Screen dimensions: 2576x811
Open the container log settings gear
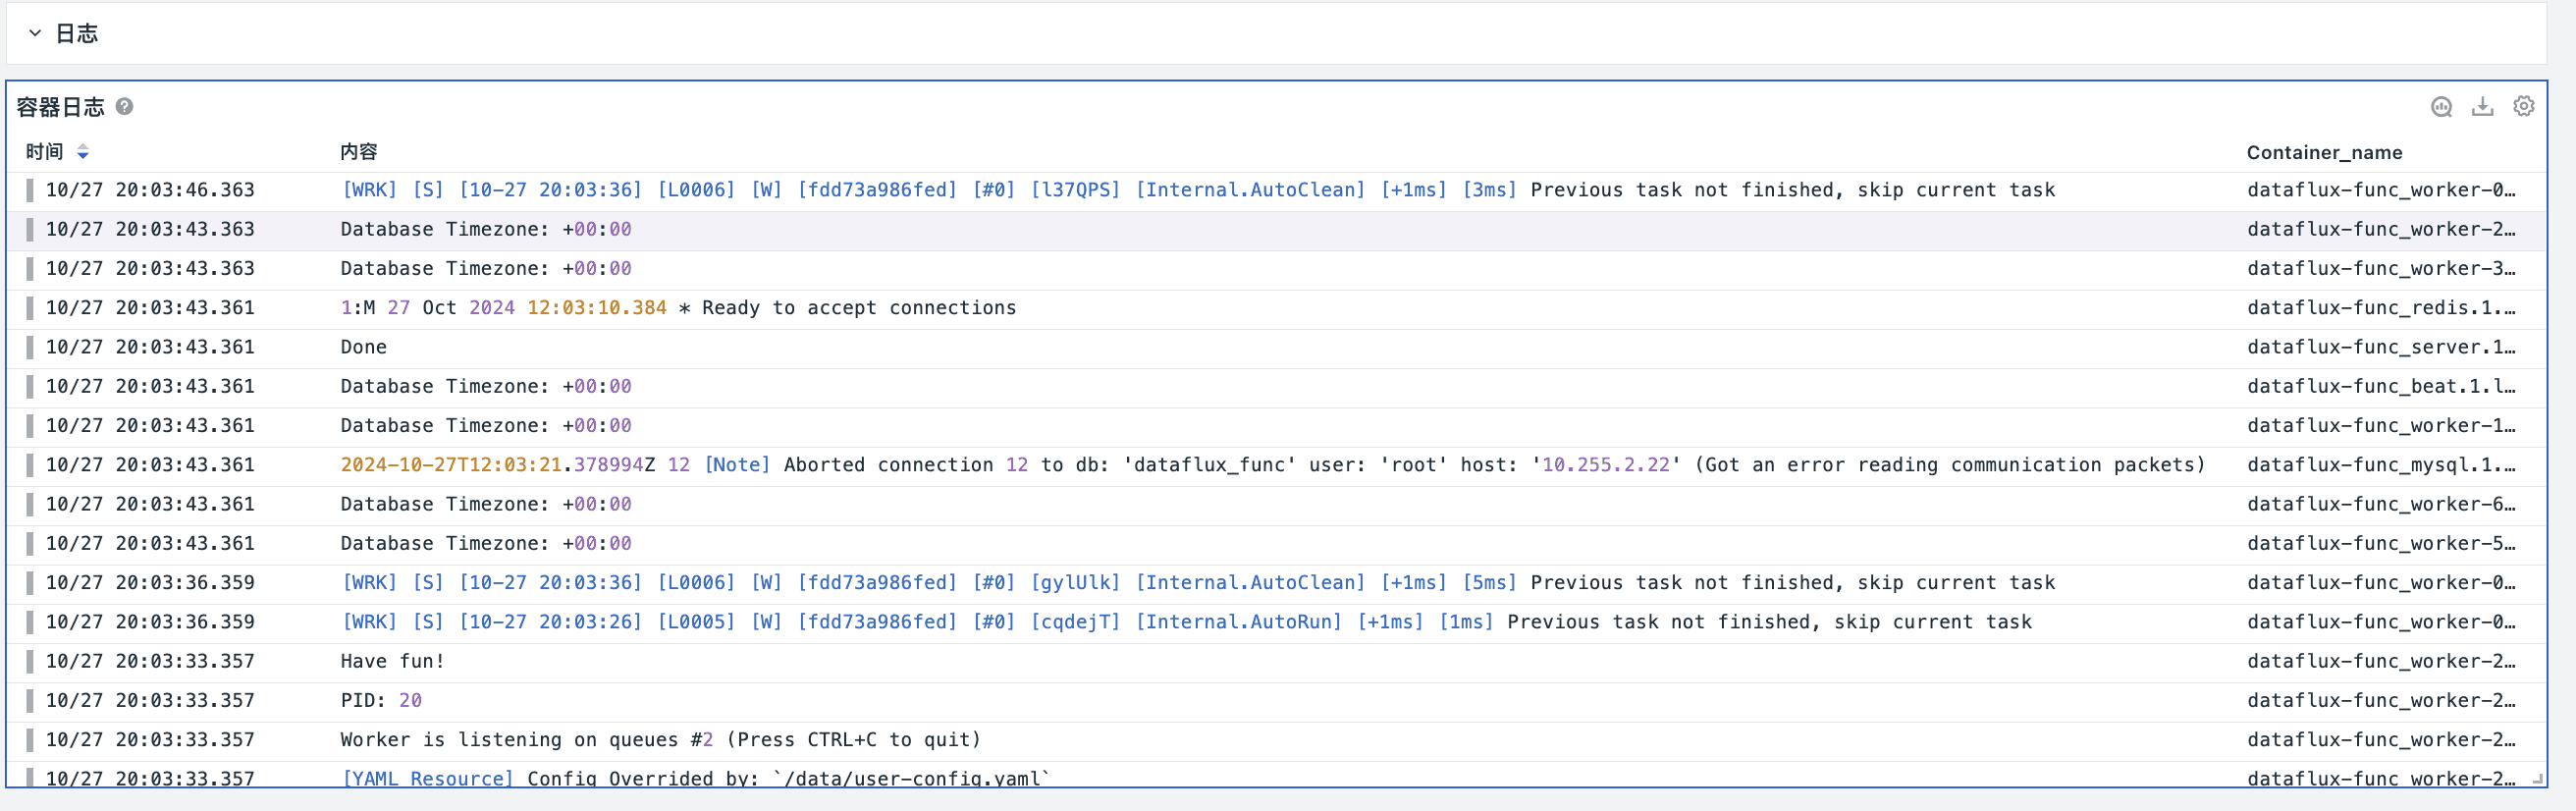2523,106
